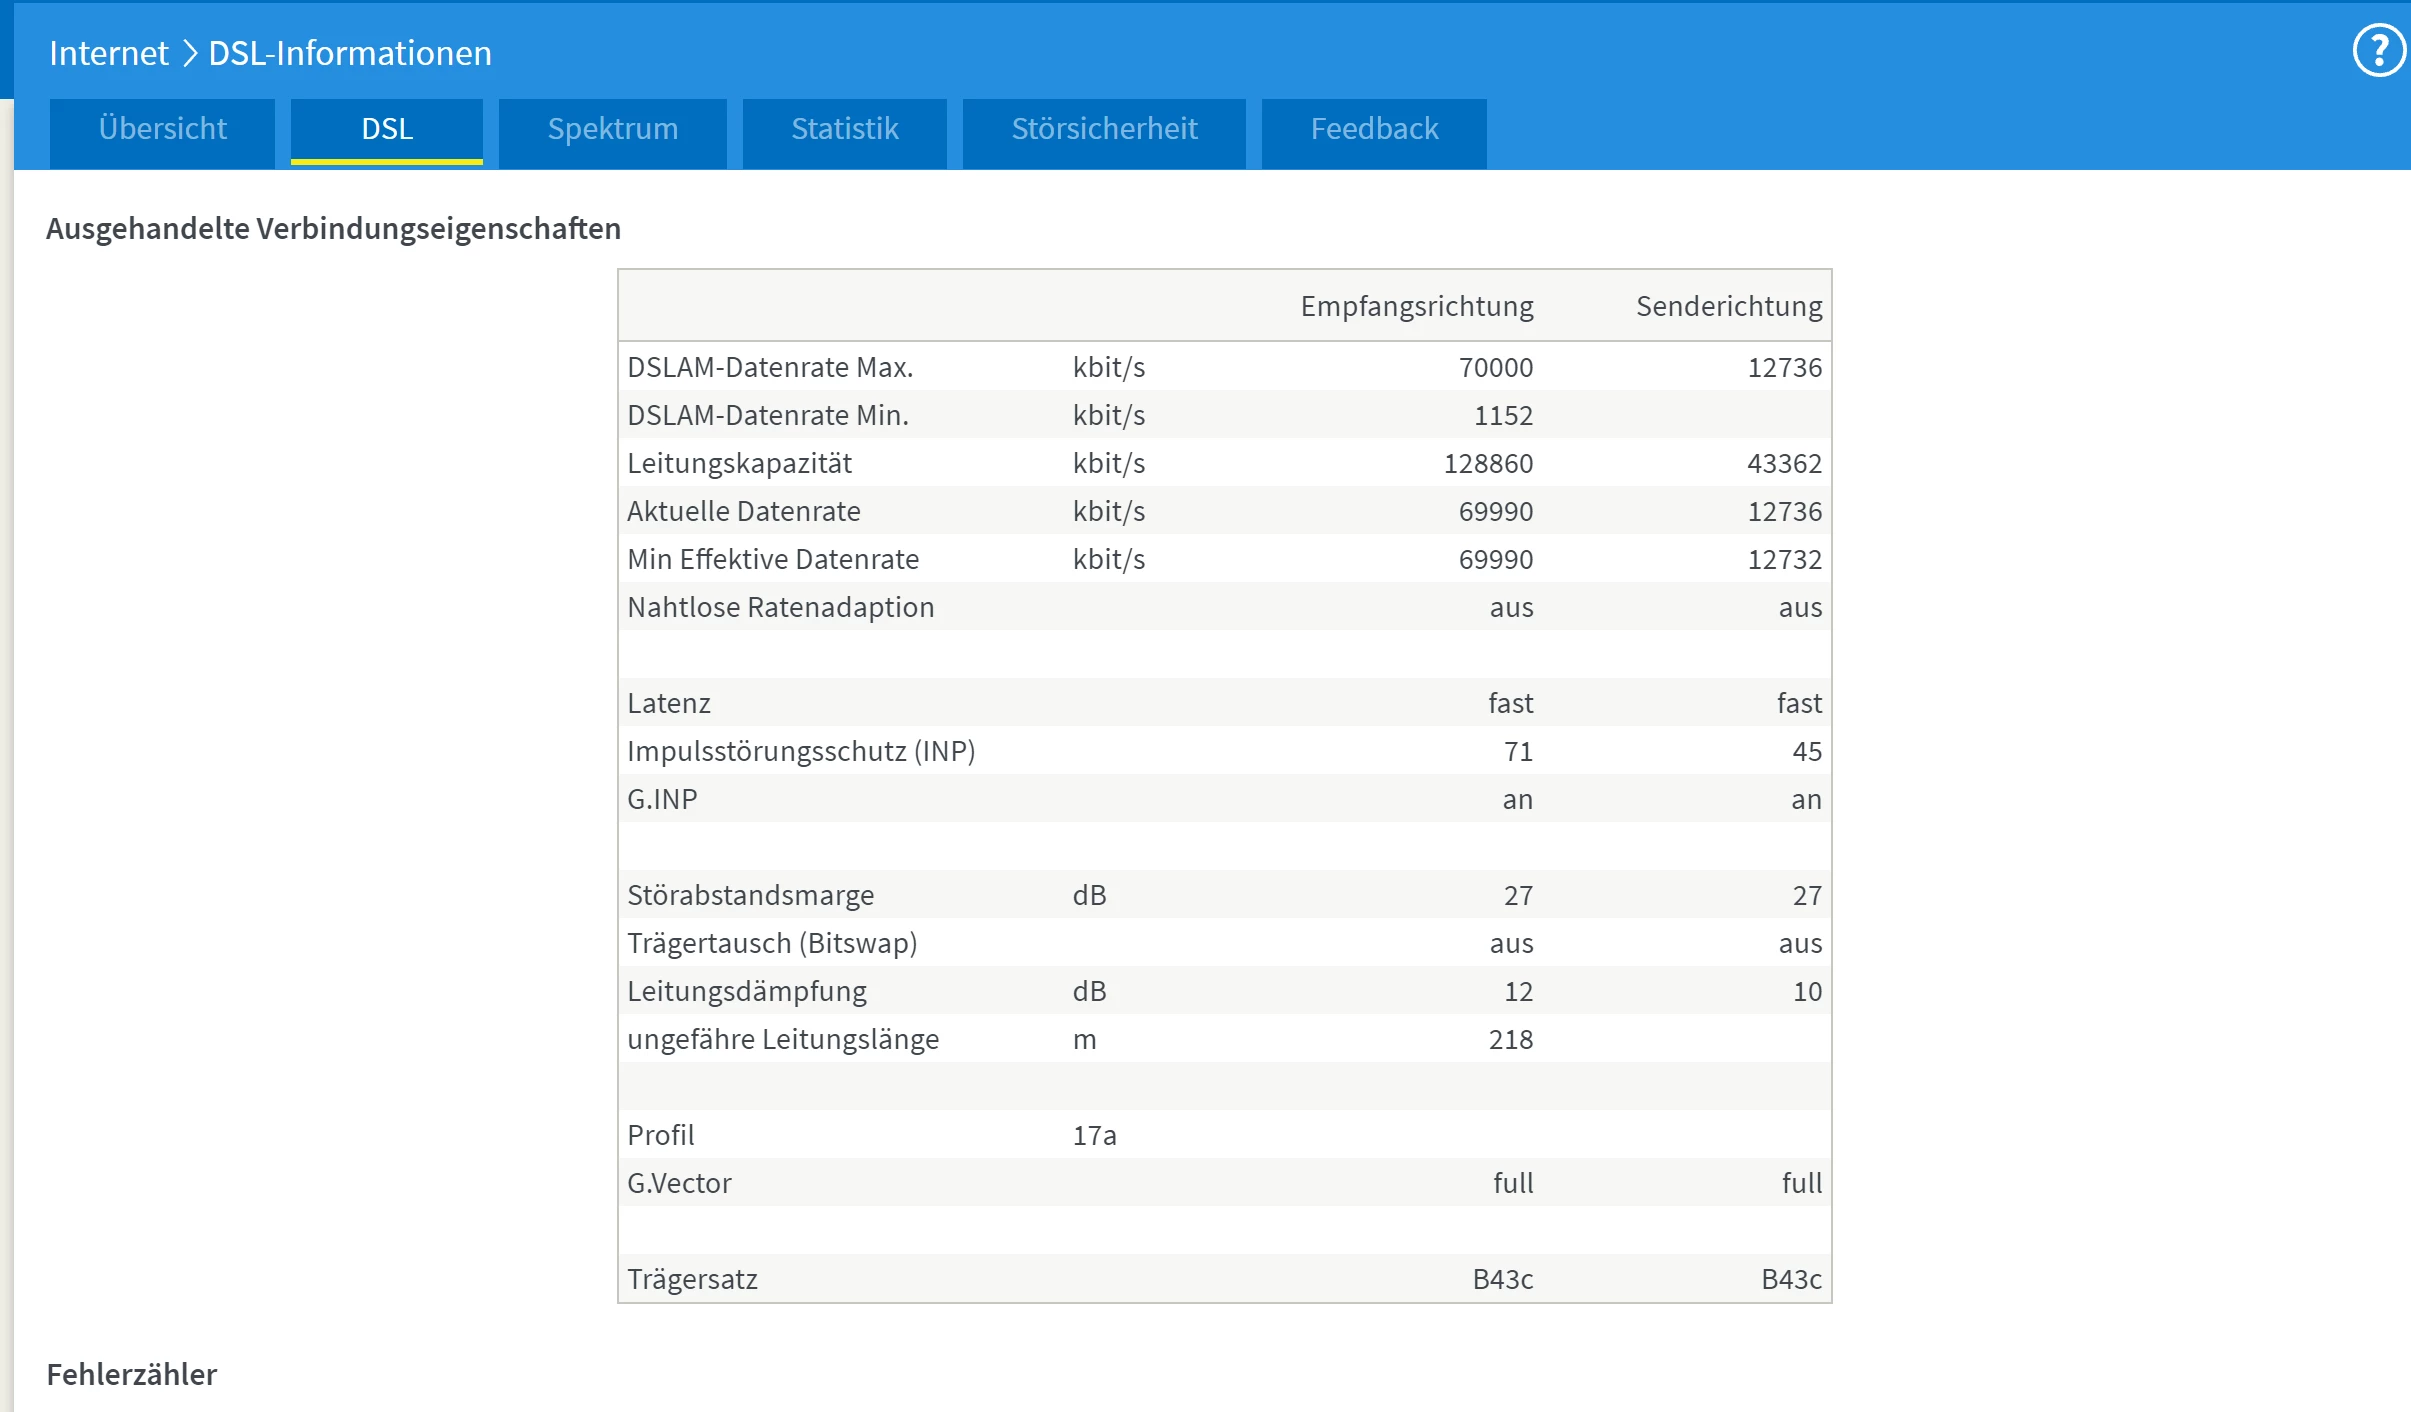Click the Aktuelle Datenrate value 69990
The height and width of the screenshot is (1412, 2411).
tap(1495, 511)
